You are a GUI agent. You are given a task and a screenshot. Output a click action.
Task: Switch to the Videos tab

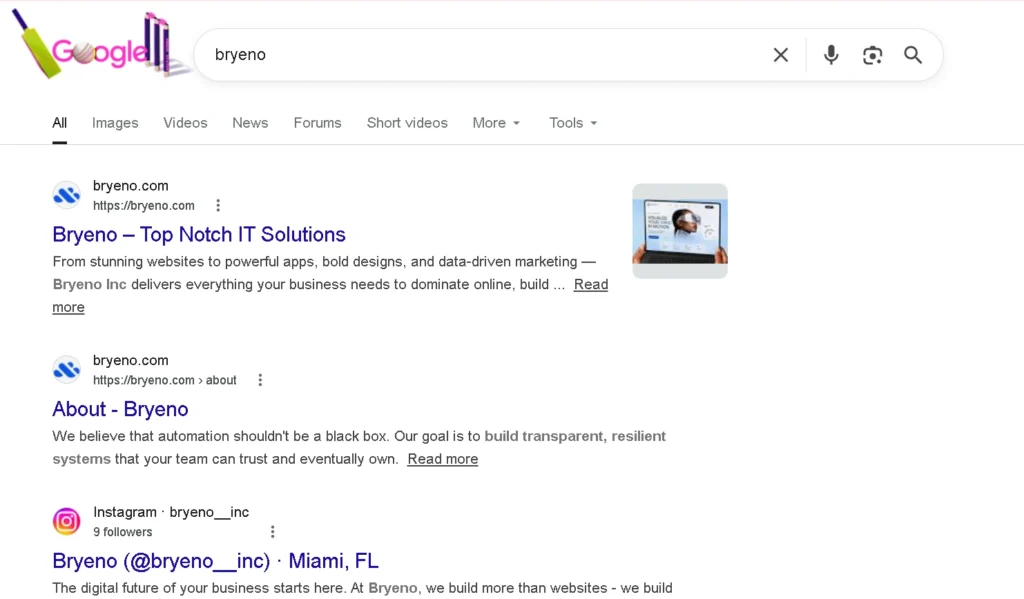(x=185, y=123)
